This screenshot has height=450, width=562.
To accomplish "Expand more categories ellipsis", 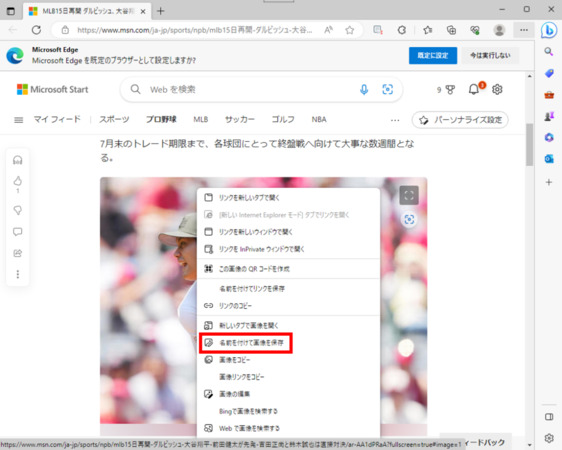I will 395,120.
